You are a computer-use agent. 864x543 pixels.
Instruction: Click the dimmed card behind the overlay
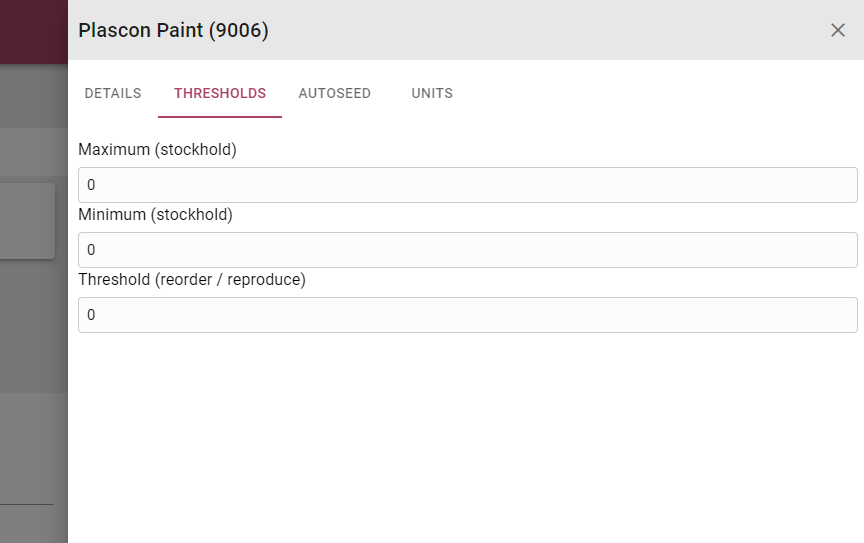tap(27, 221)
